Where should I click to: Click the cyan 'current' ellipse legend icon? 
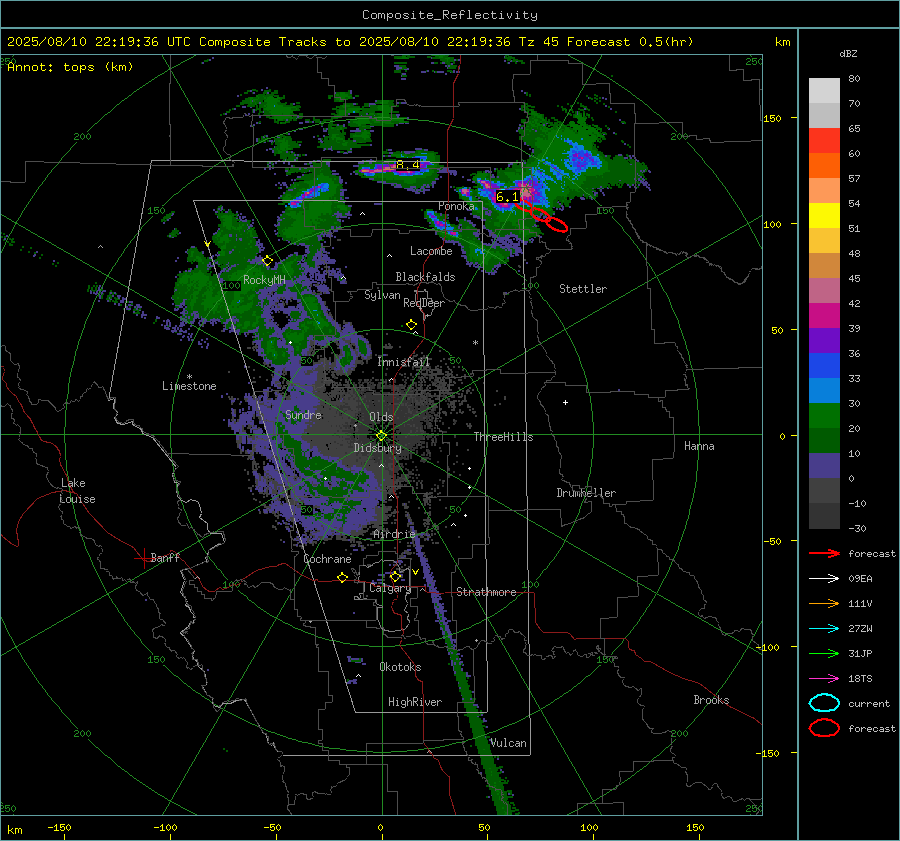[x=824, y=703]
